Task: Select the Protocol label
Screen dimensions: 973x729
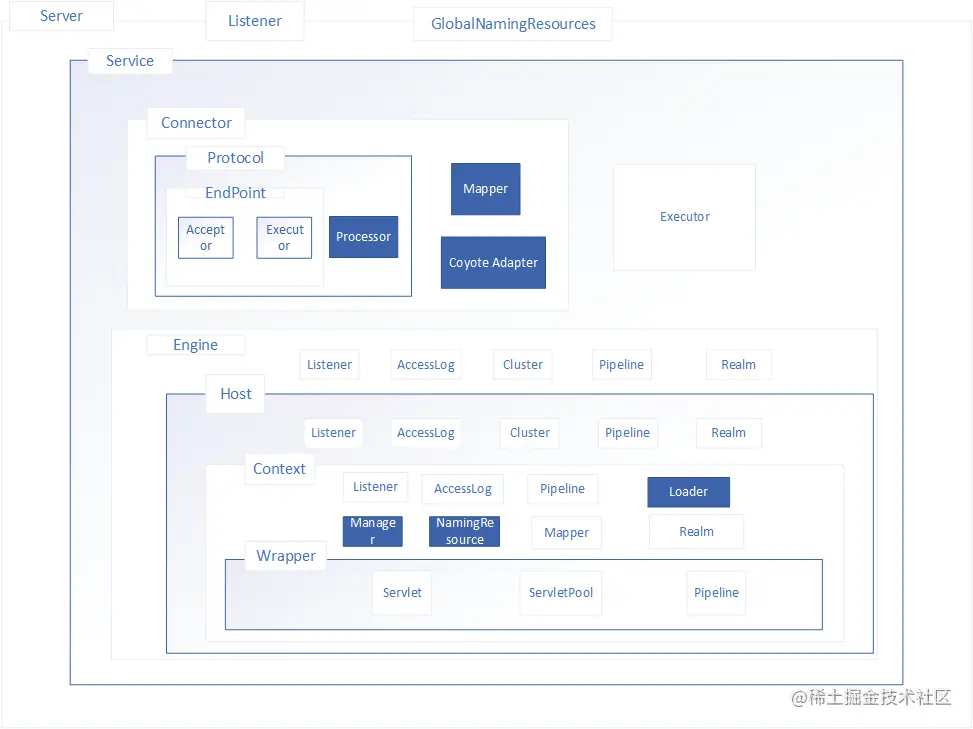Action: tap(235, 158)
